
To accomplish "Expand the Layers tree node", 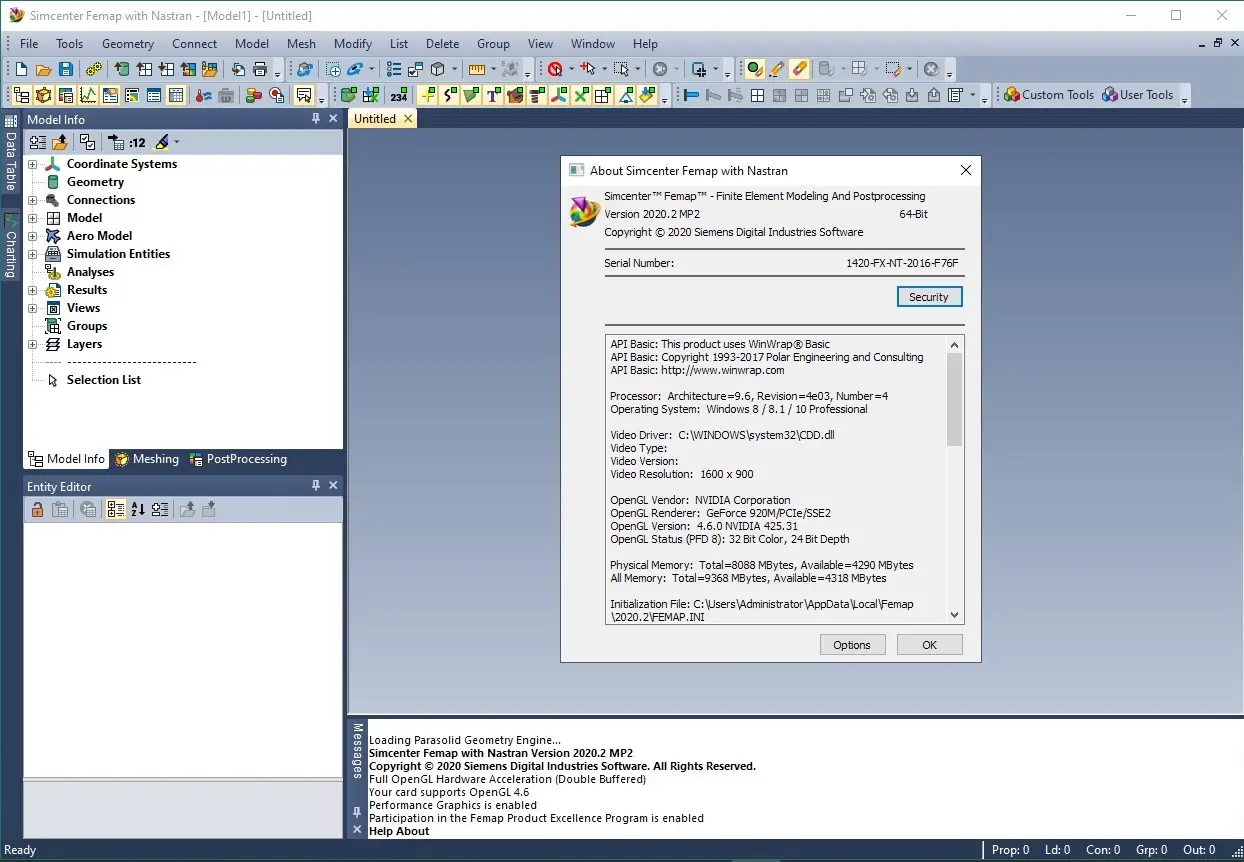I will pos(32,344).
